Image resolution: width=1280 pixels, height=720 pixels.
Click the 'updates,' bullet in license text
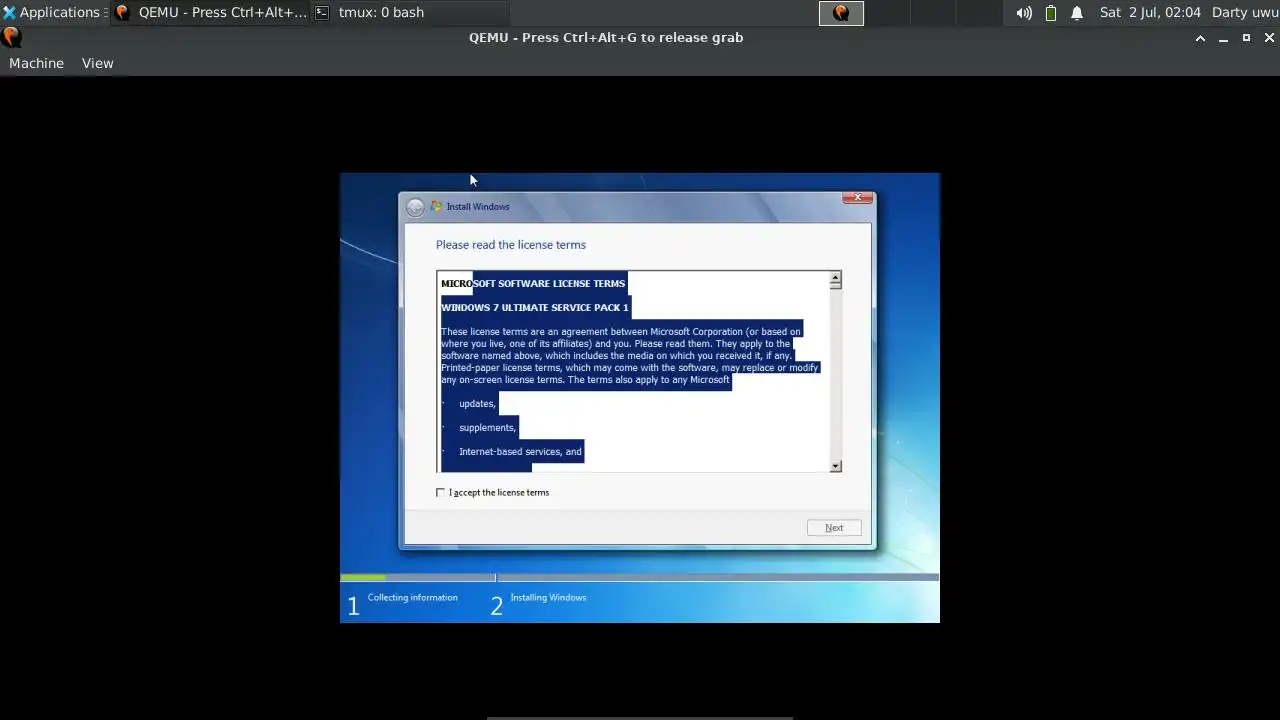point(477,403)
